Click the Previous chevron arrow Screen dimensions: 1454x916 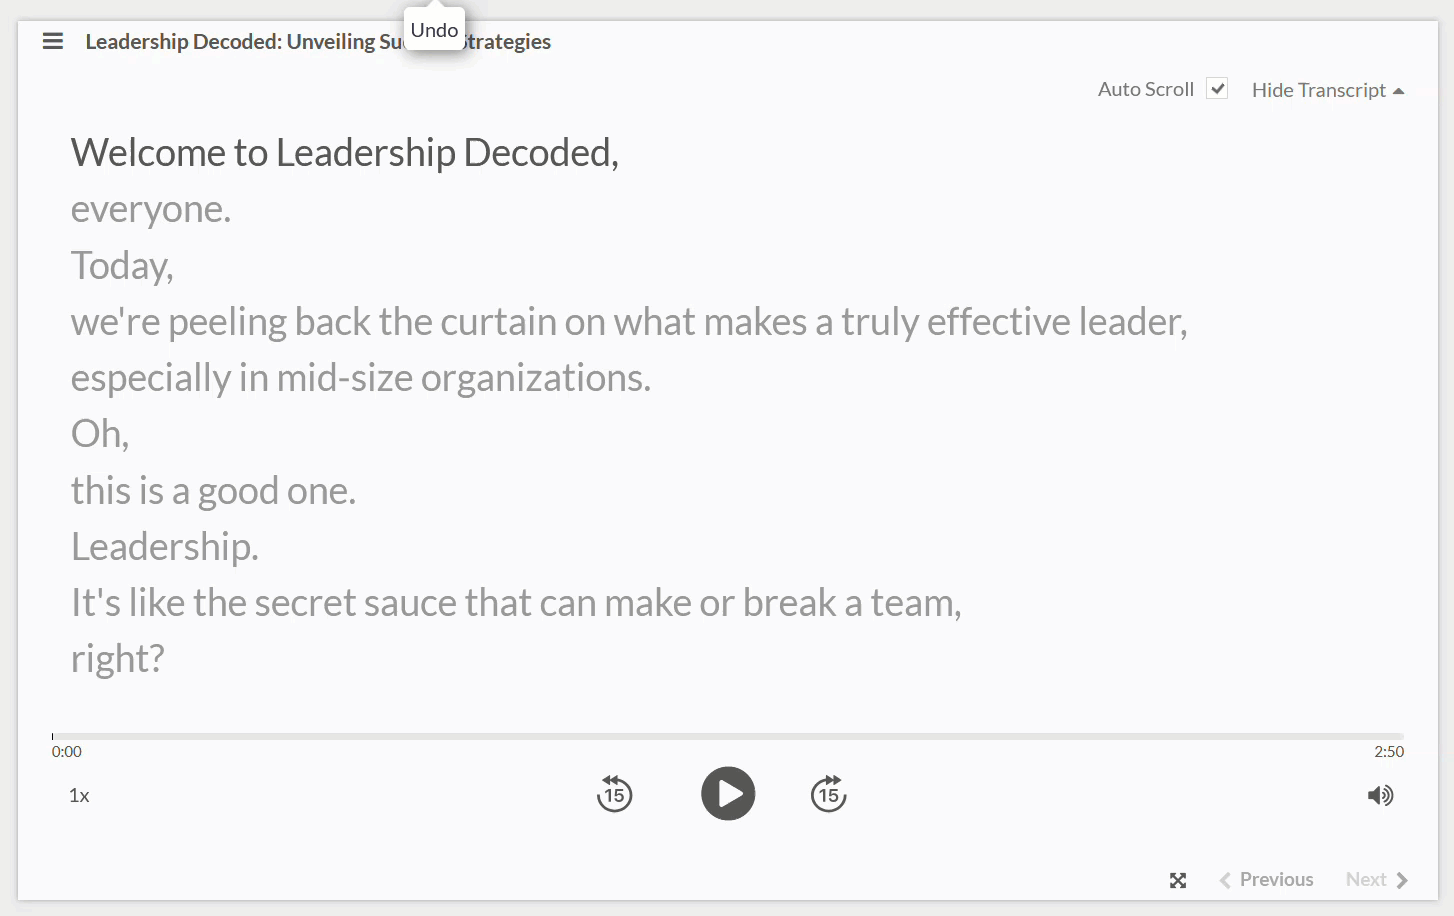pyautogui.click(x=1225, y=880)
